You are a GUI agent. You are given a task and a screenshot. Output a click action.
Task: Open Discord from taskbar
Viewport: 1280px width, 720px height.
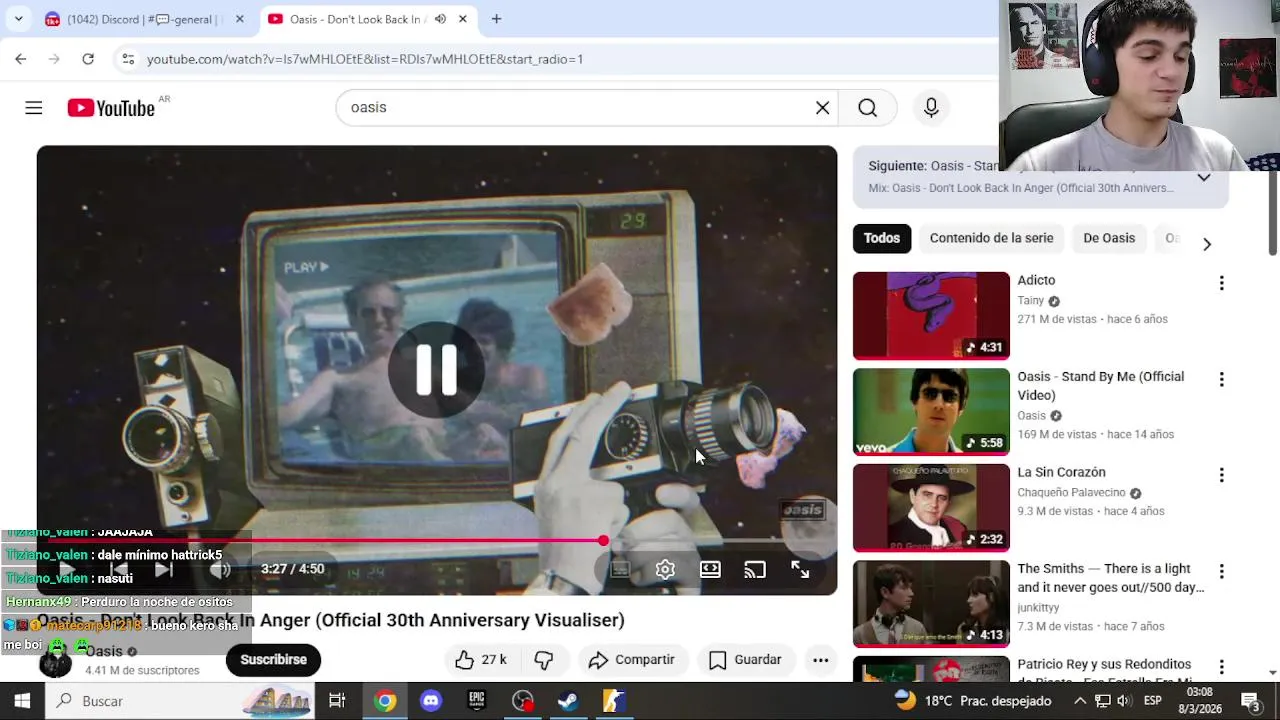431,701
